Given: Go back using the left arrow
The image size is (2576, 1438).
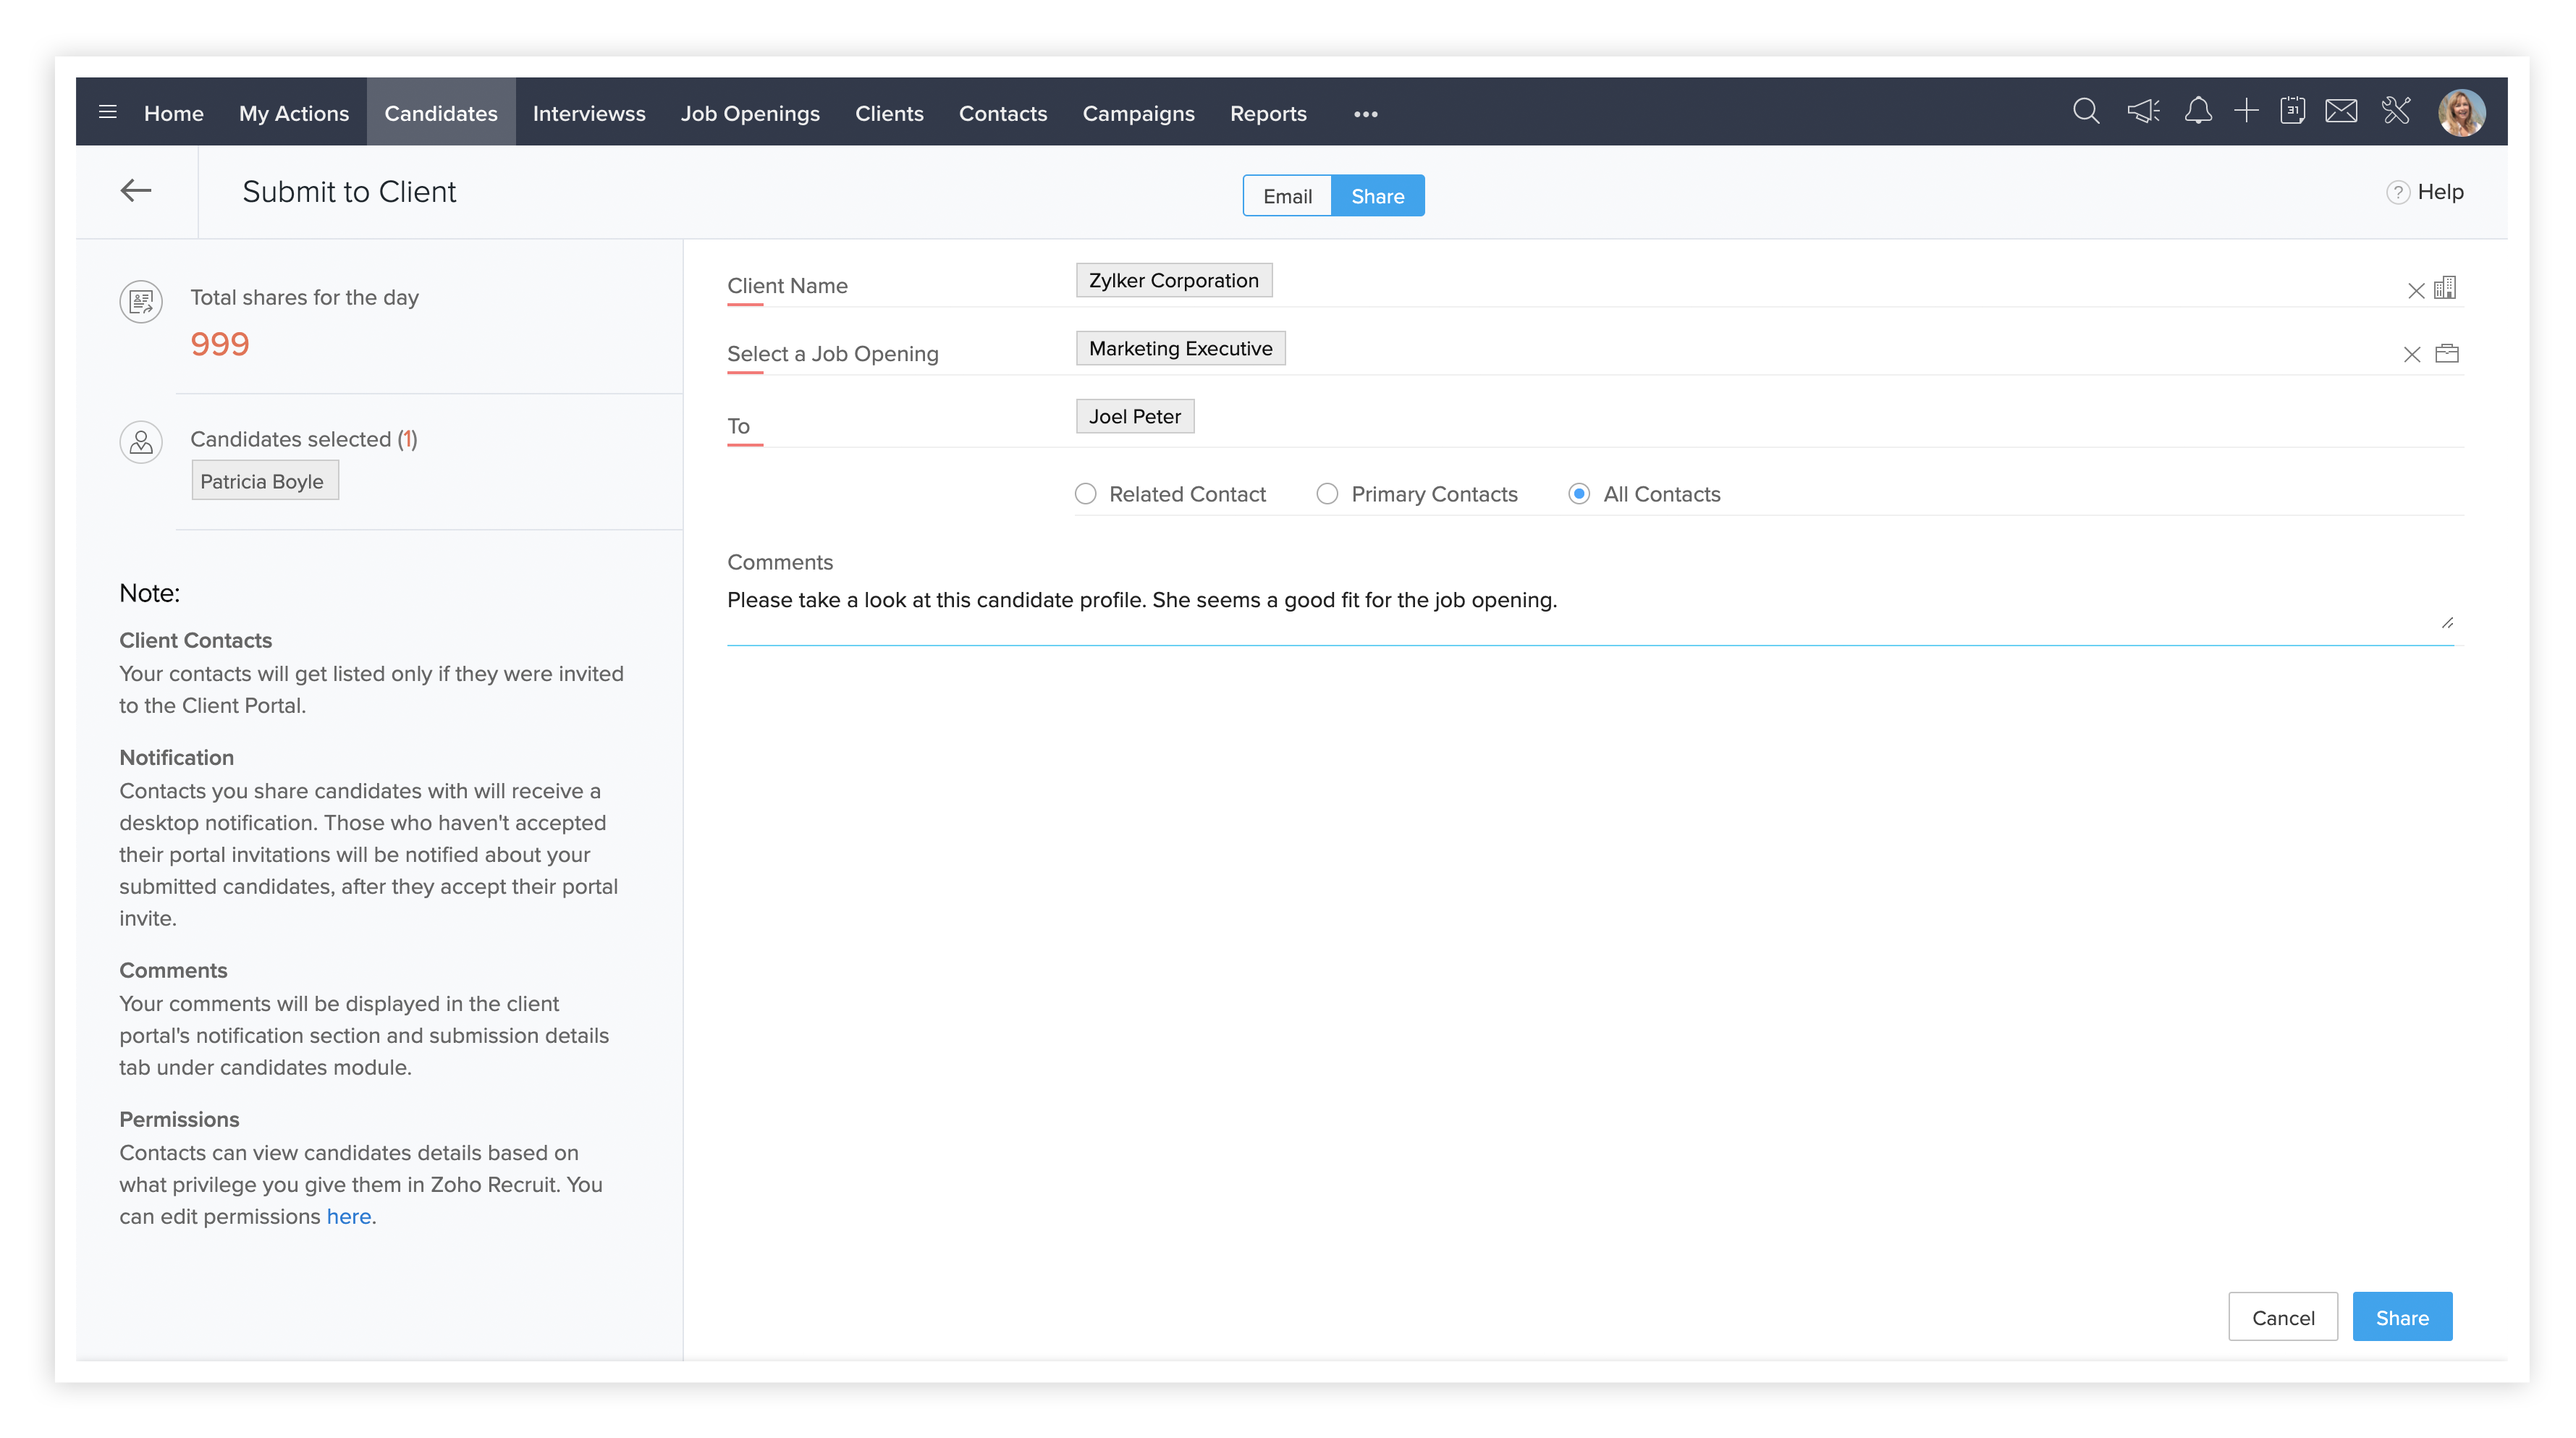Looking at the screenshot, I should pos(136,191).
